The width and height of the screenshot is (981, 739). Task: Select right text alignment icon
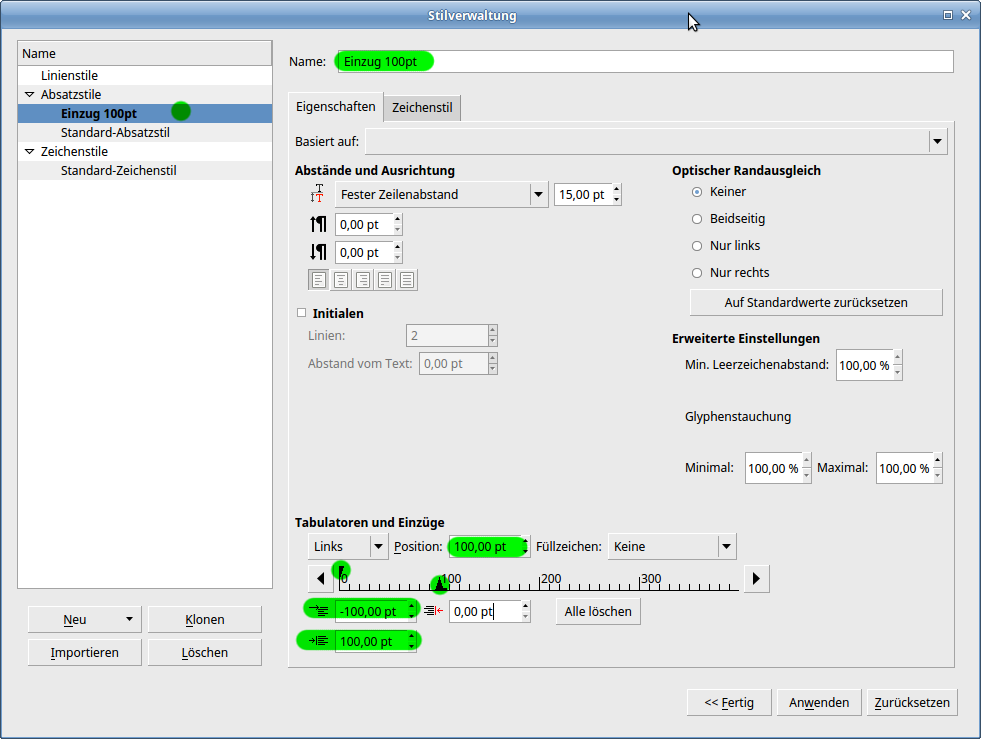363,280
